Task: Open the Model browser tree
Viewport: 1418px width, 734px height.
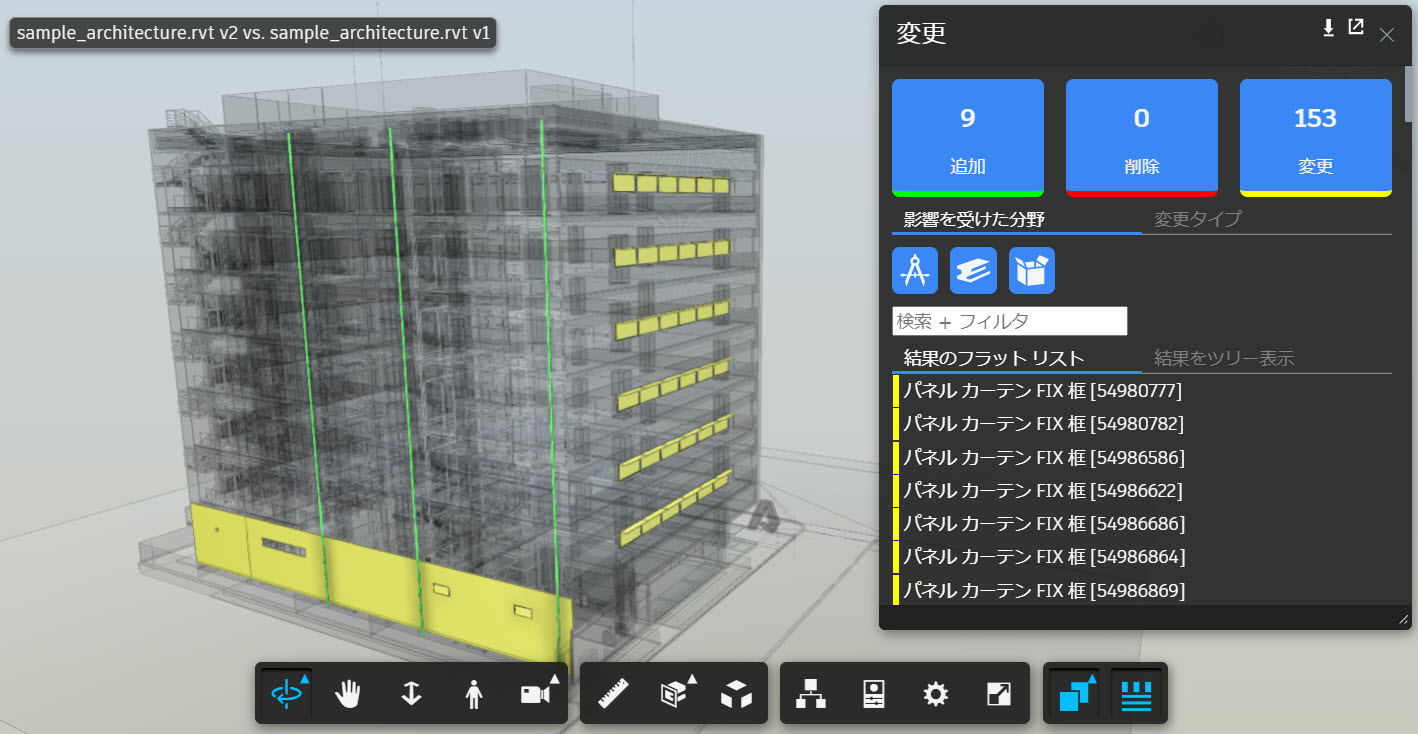Action: [810, 693]
